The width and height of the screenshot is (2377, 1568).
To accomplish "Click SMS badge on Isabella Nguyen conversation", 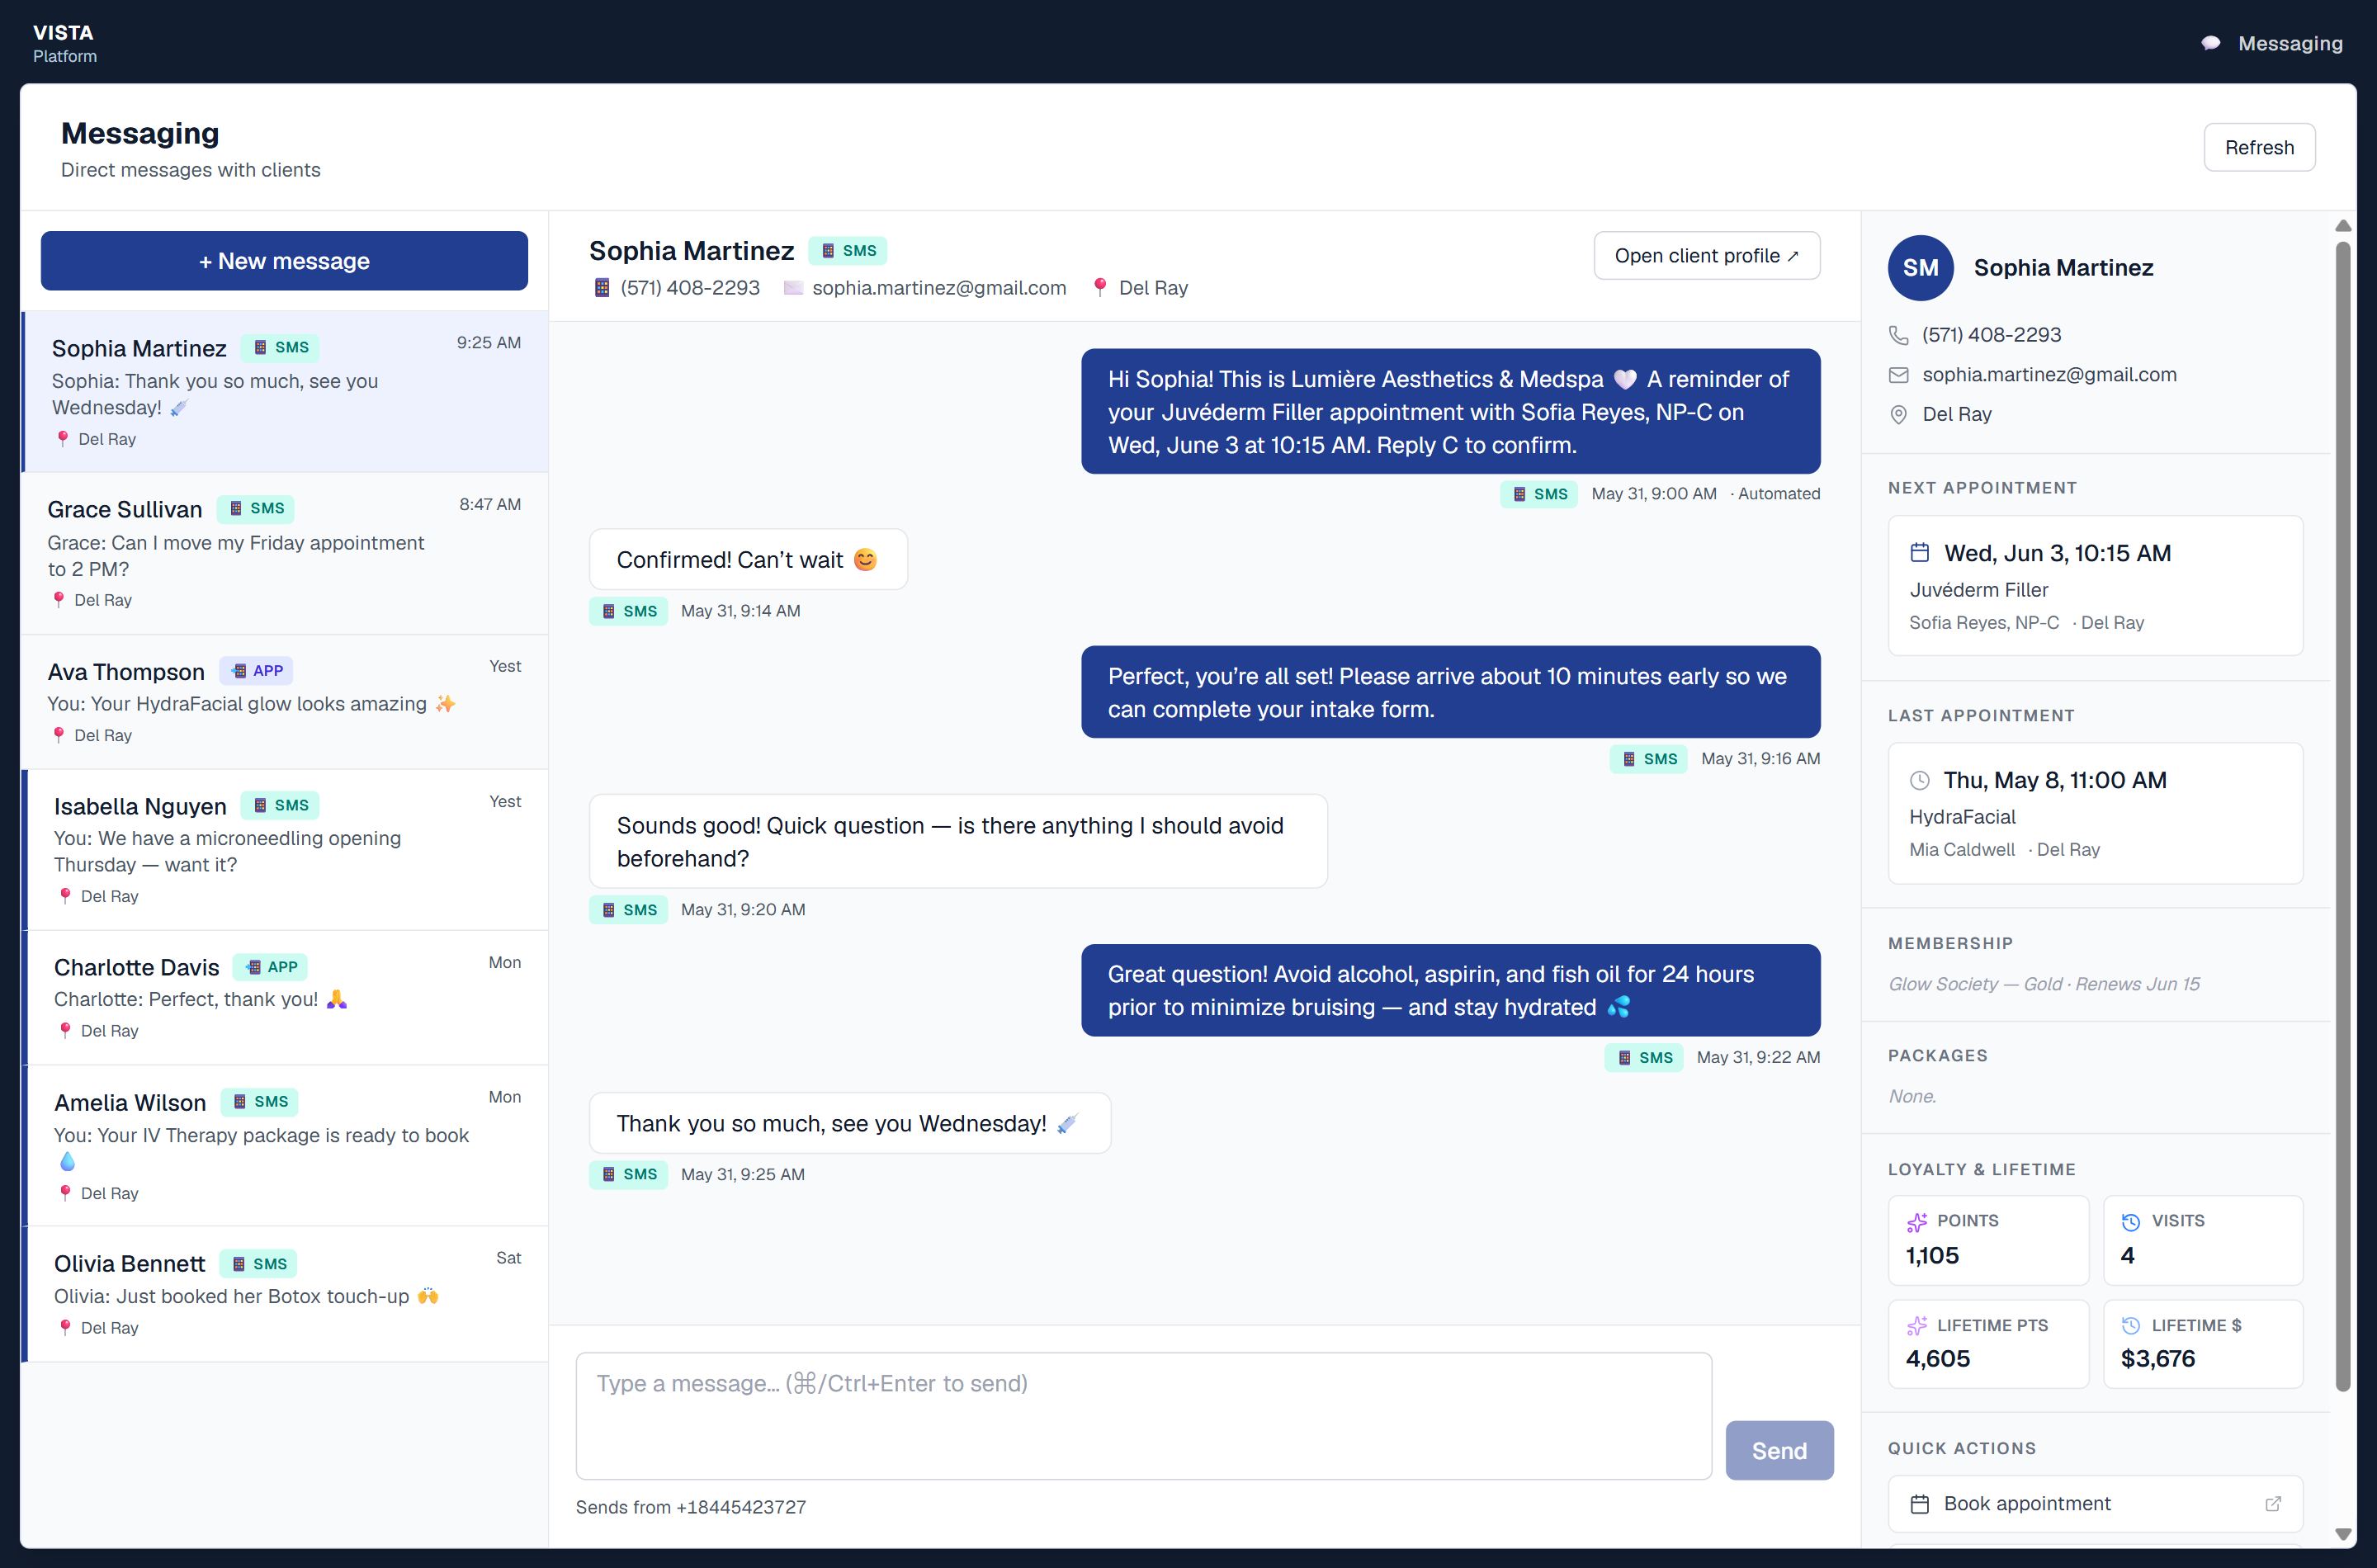I will 279,805.
